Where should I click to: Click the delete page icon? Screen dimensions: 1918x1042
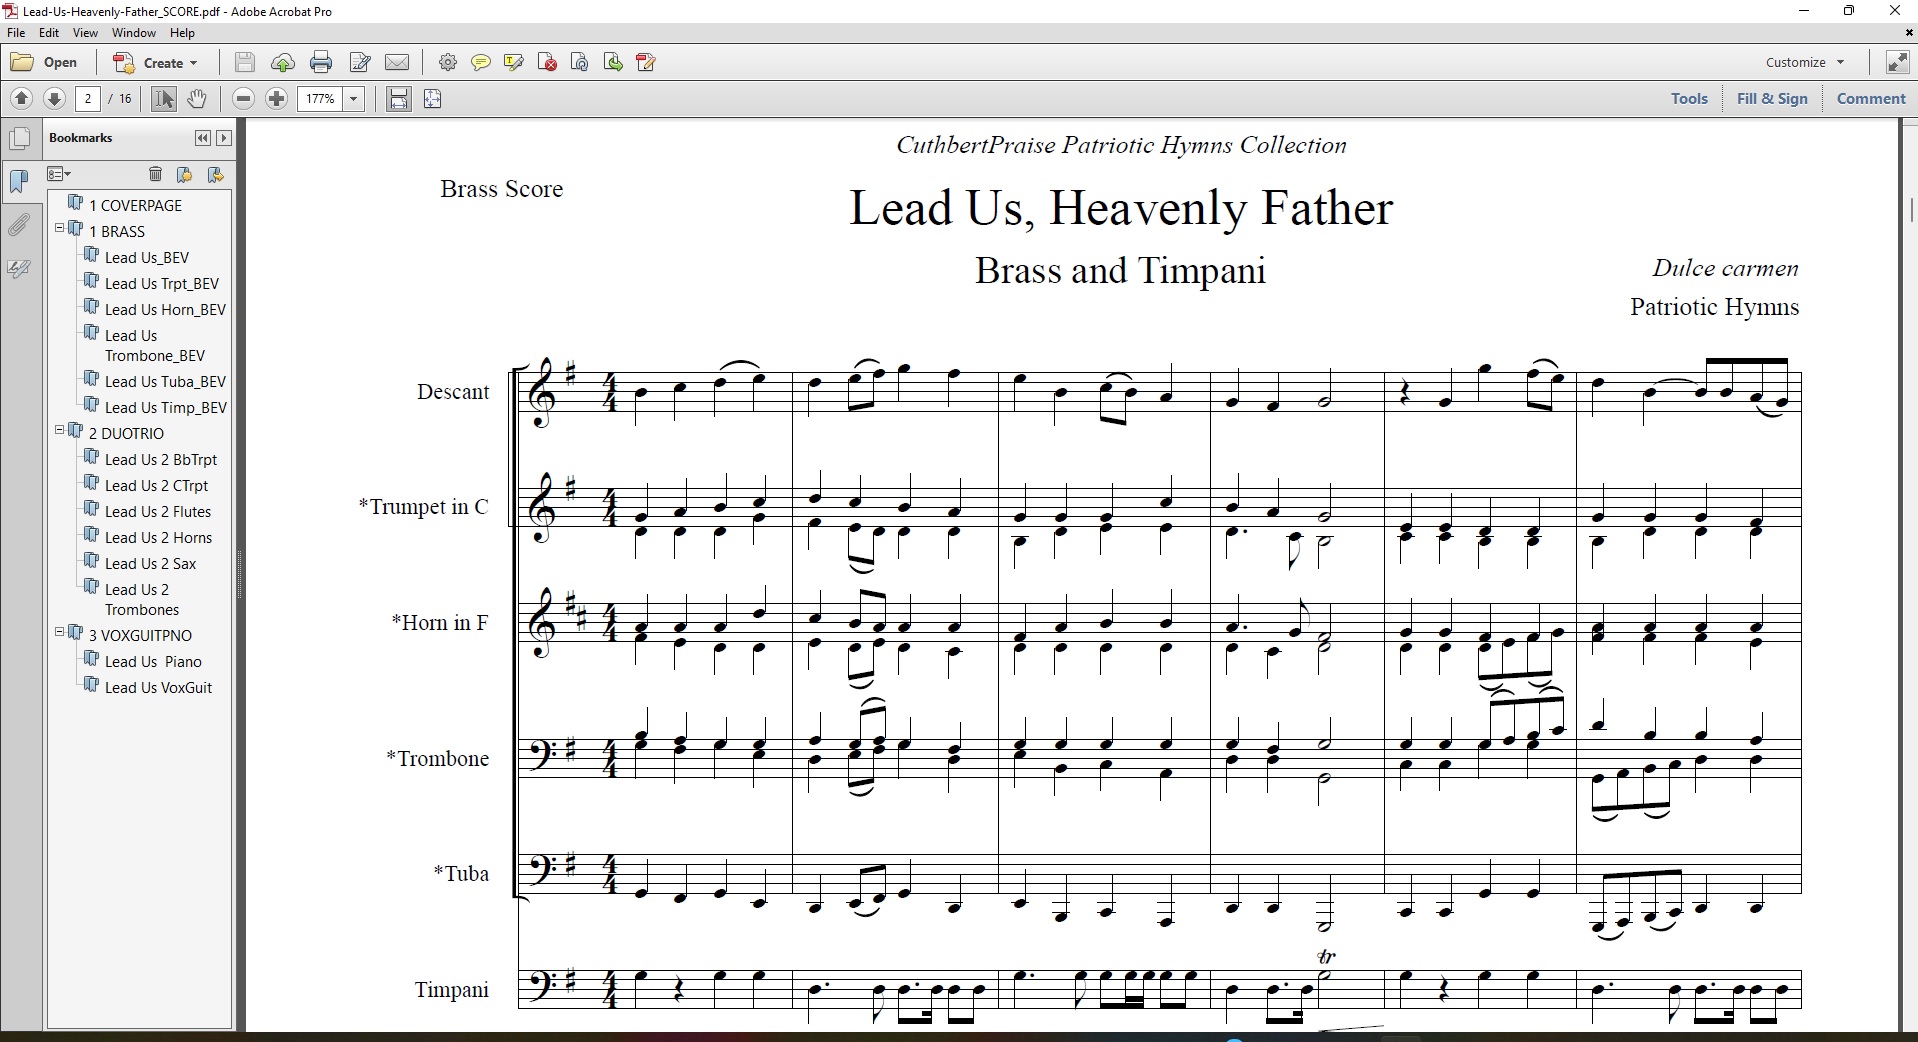pos(547,62)
